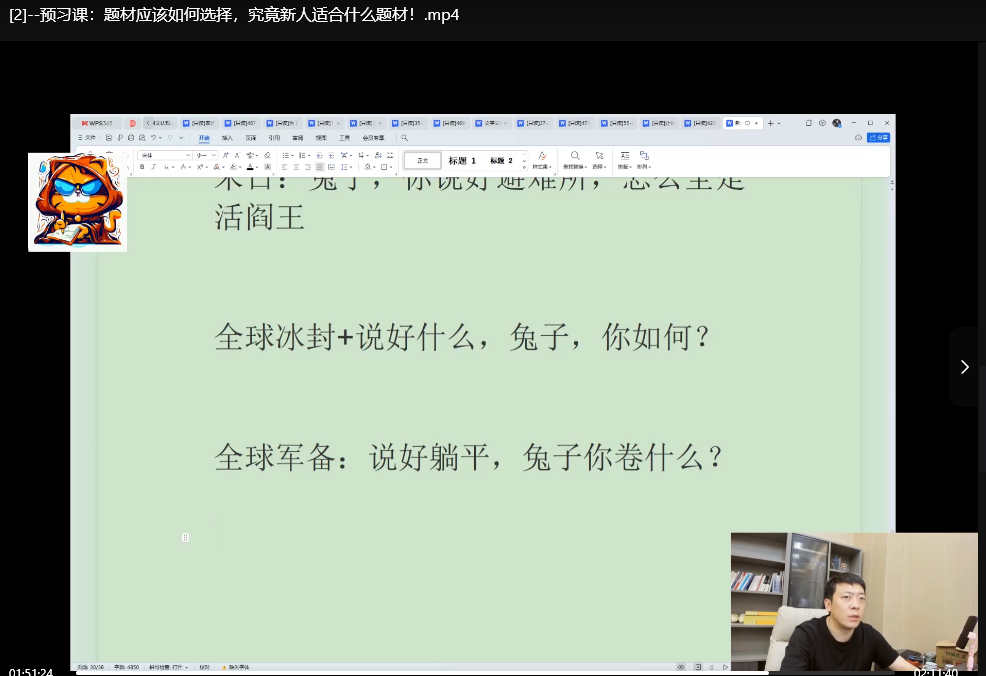The width and height of the screenshot is (986, 676).
Task: Click the eye protection mode status icon
Action: (681, 667)
